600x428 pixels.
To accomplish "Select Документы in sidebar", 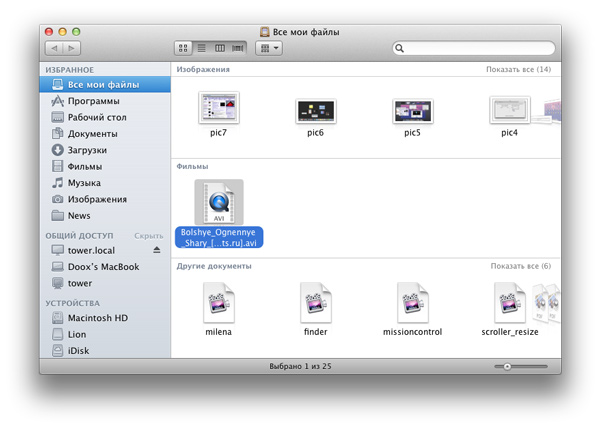I will (x=92, y=134).
